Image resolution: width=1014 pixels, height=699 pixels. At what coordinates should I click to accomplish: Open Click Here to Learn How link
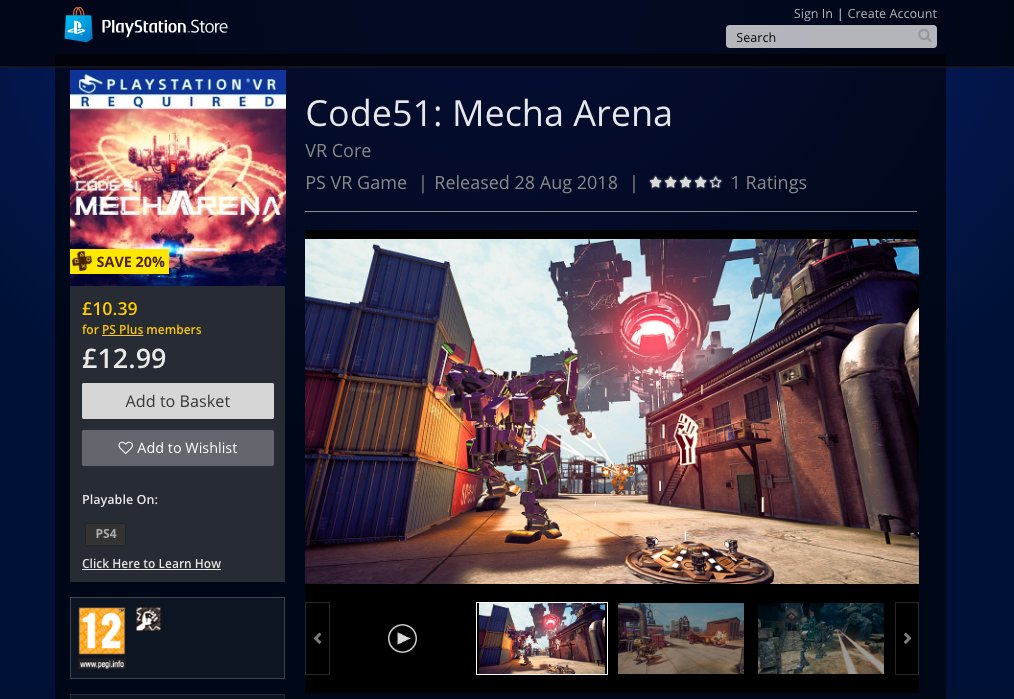(x=151, y=563)
